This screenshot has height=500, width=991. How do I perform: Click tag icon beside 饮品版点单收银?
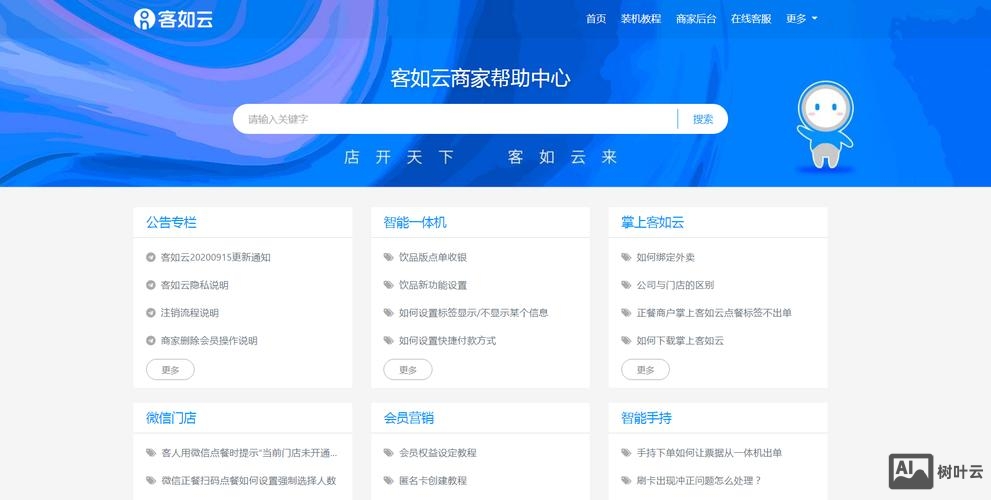389,257
